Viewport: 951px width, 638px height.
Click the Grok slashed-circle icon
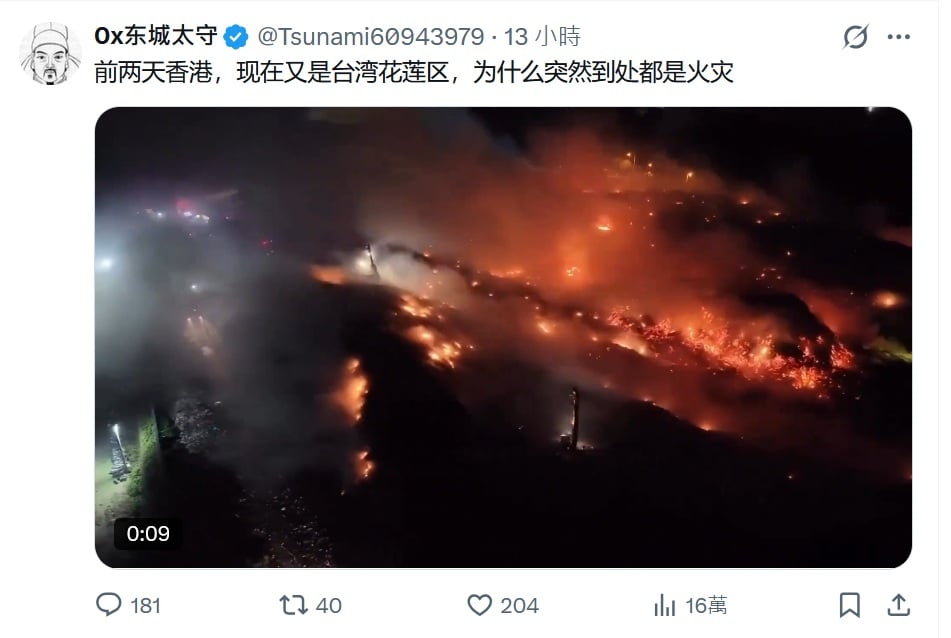(855, 37)
